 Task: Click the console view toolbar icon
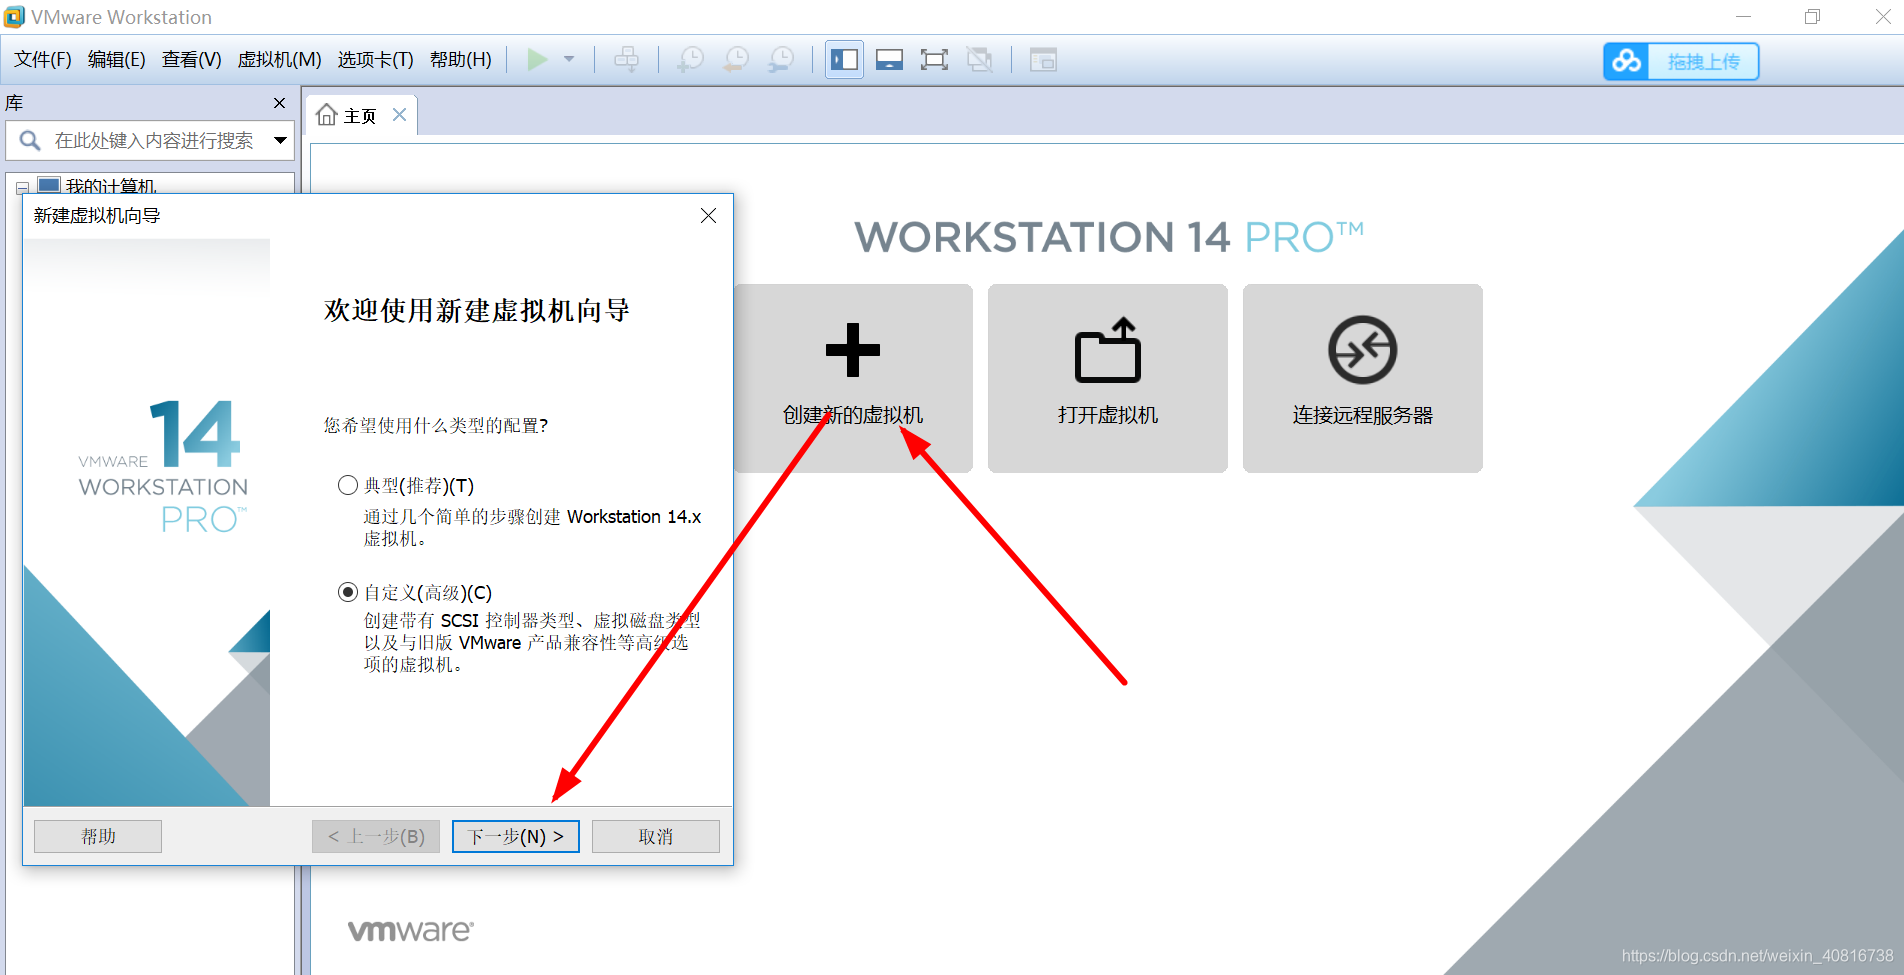pyautogui.click(x=1043, y=60)
